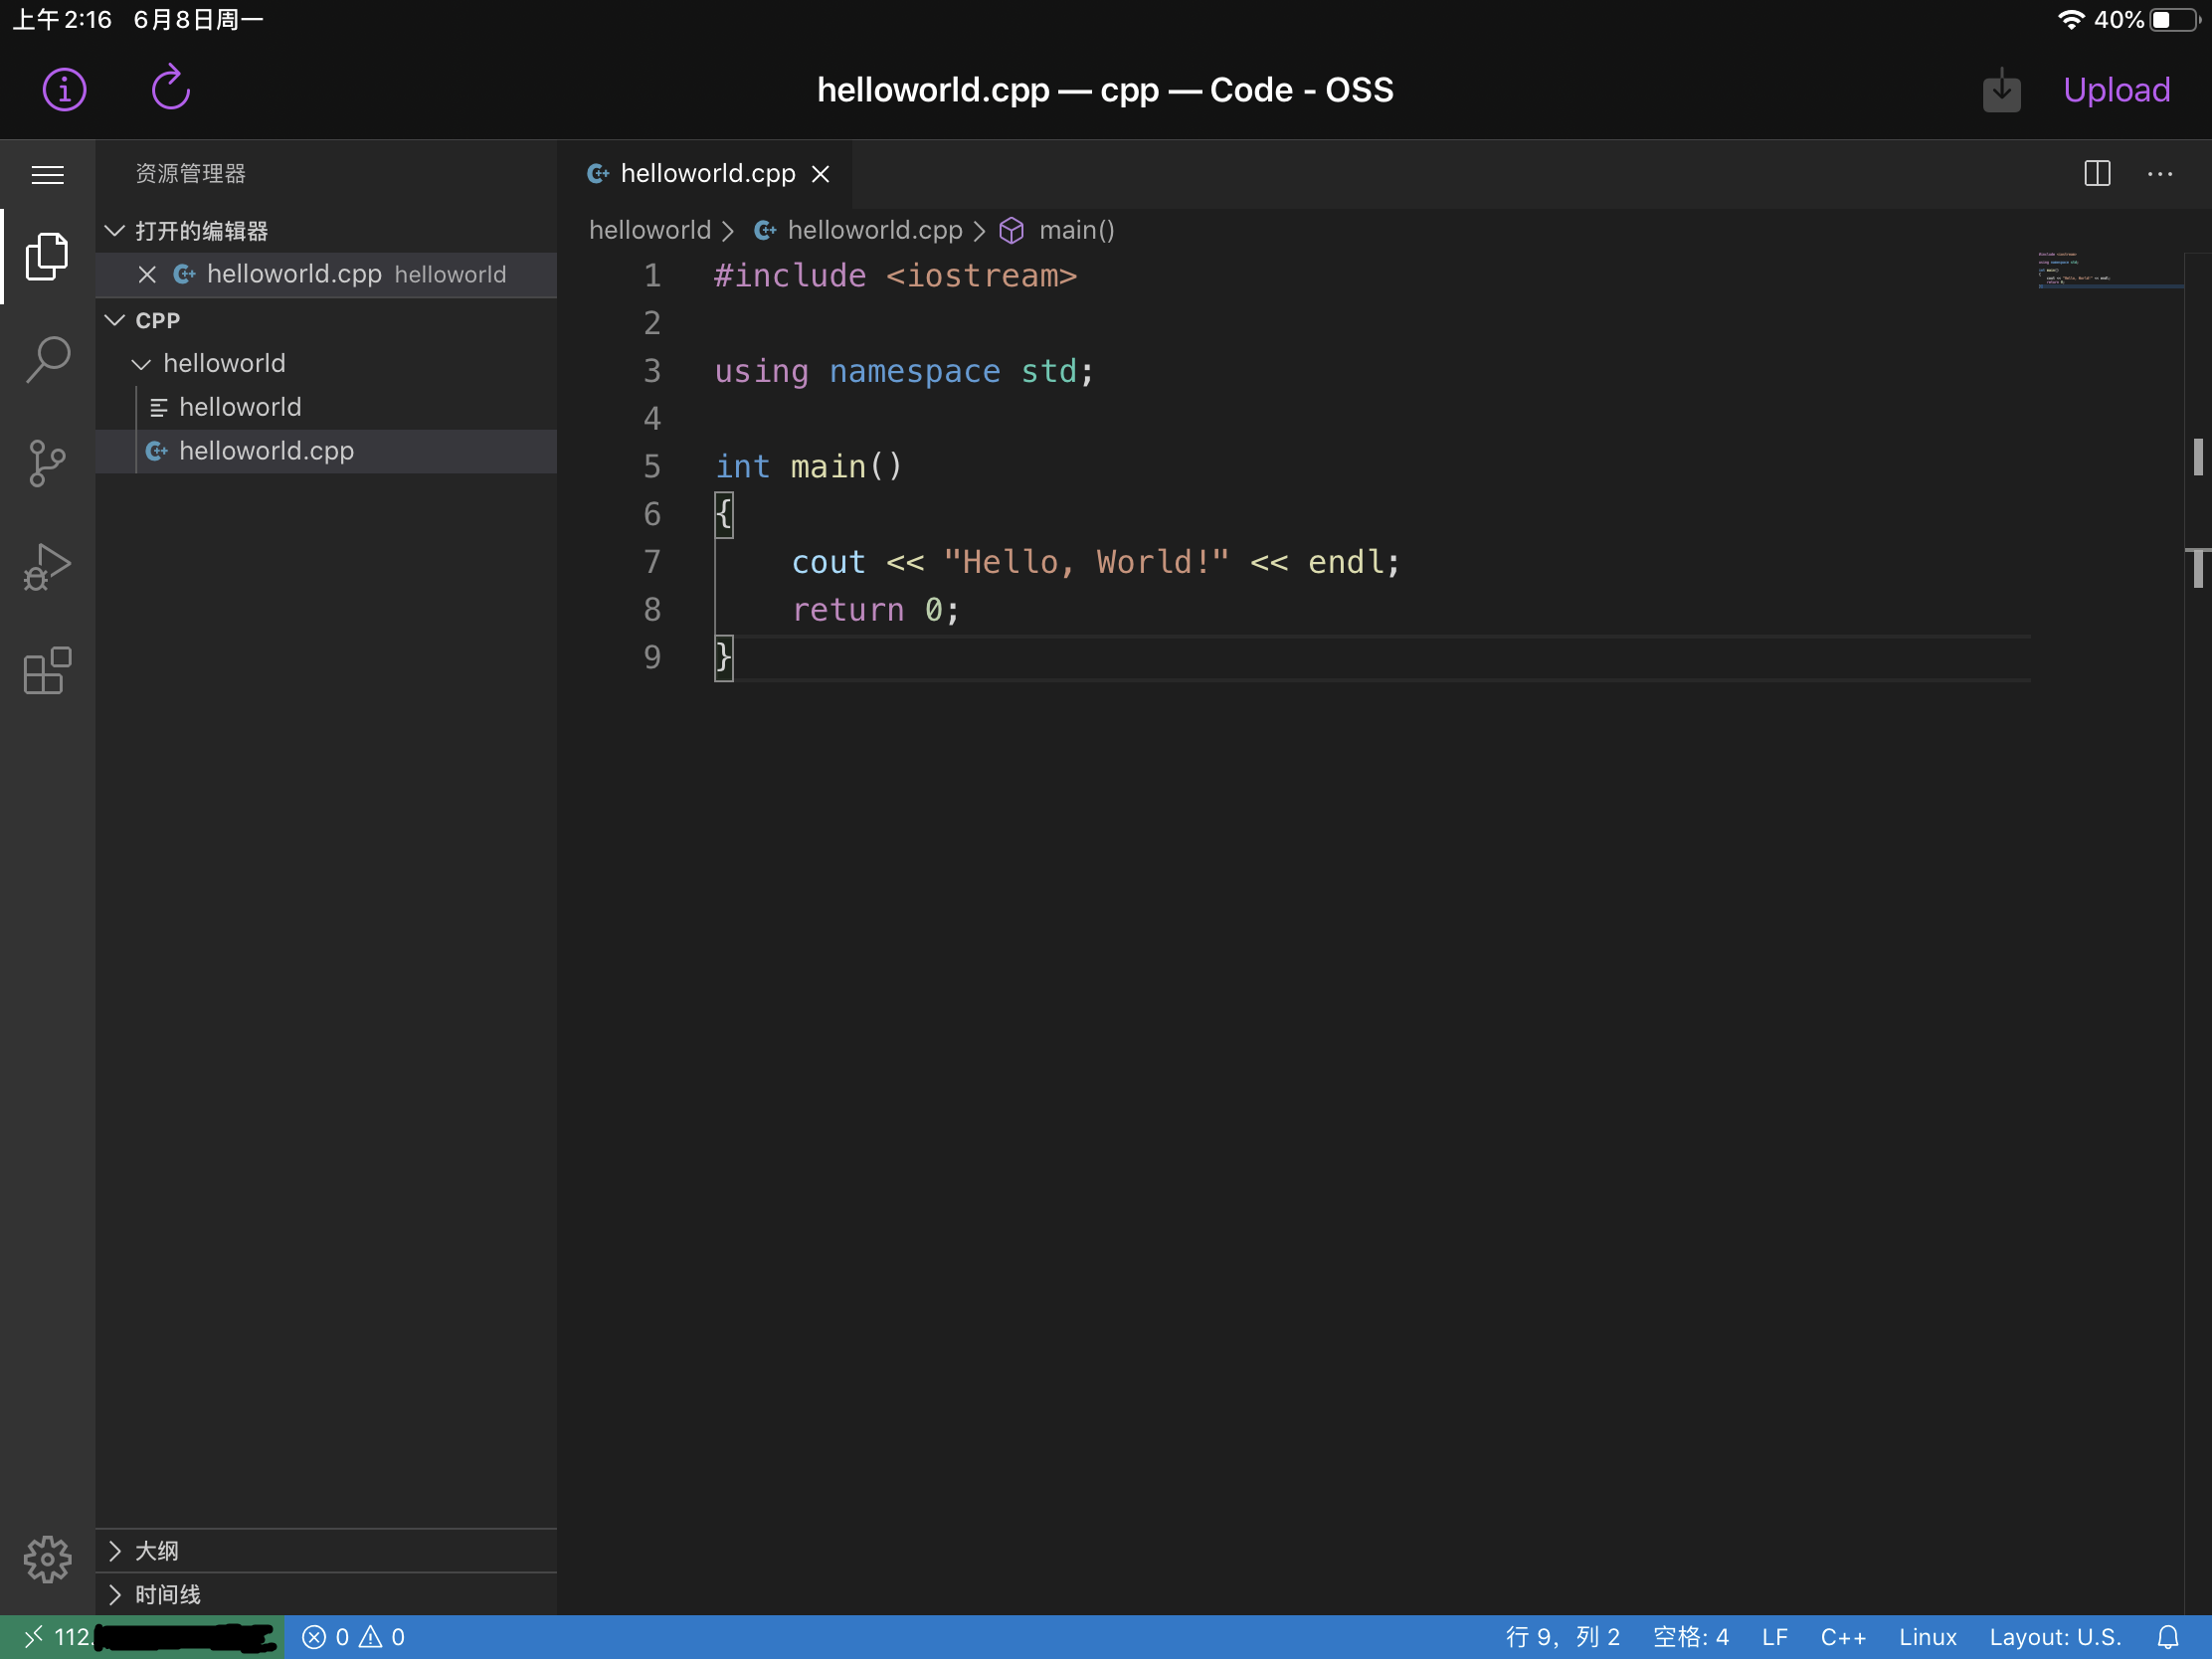This screenshot has width=2212, height=1659.
Task: Click the Layout: U.S. status item
Action: (x=2054, y=1637)
